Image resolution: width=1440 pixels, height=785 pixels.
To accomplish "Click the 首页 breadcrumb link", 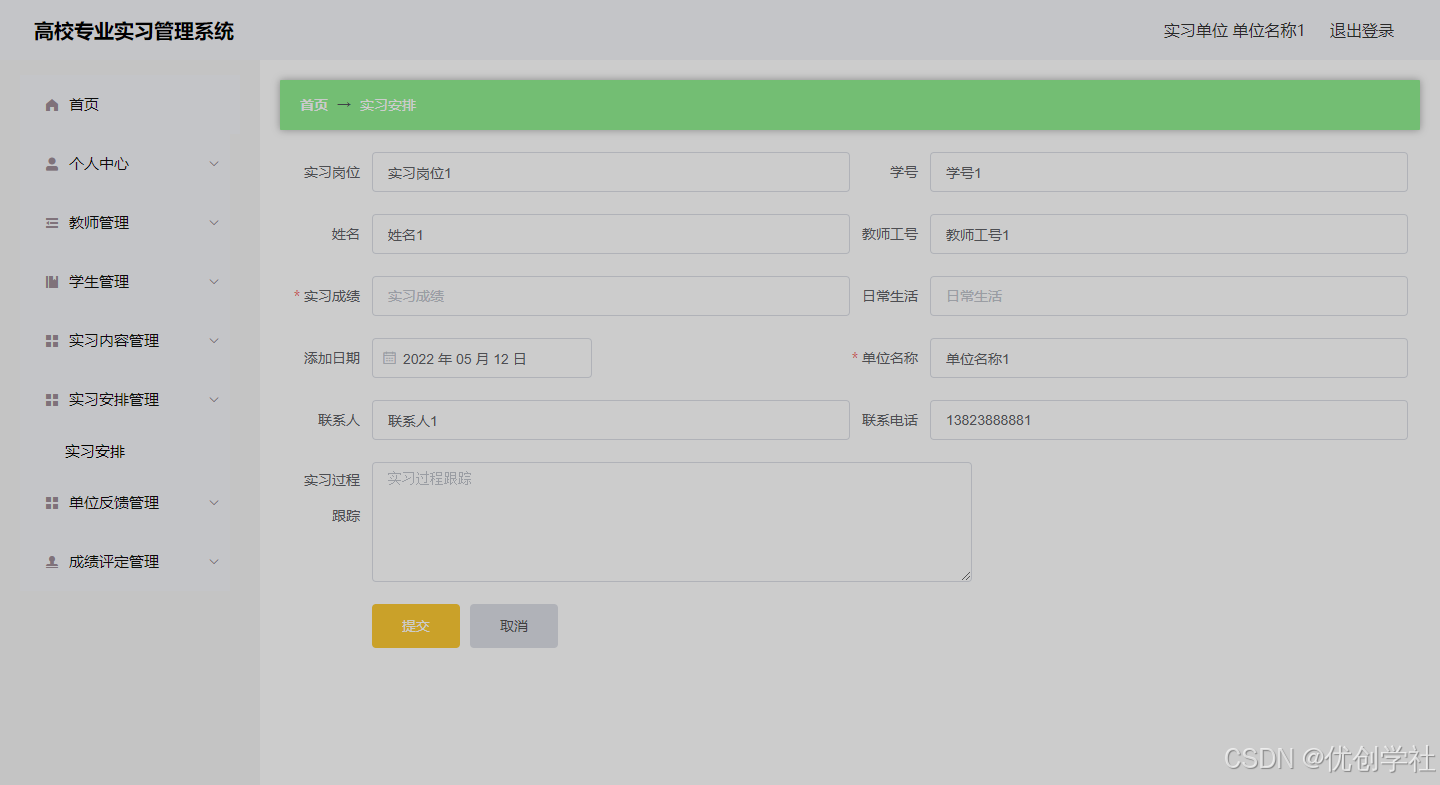I will (314, 105).
